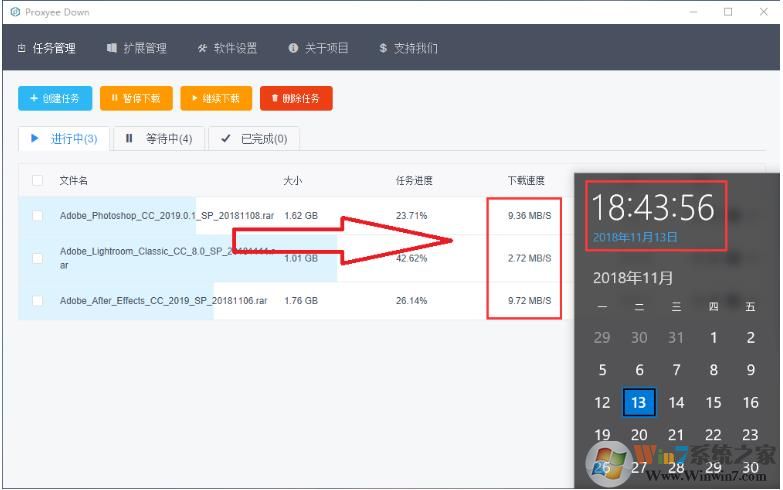Open 扩展管理 extension management section
The width and height of the screenshot is (783, 490).
click(136, 48)
